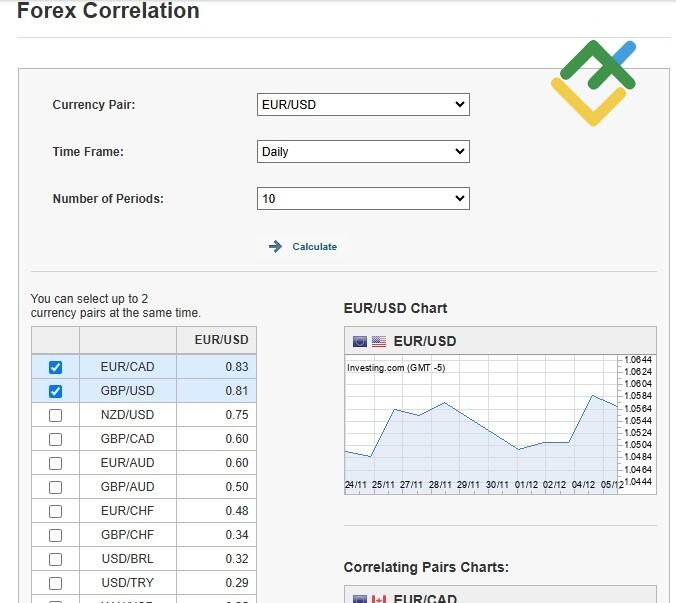Click the arrow icon beside Calculate
Viewport: 676px width, 603px height.
click(275, 247)
